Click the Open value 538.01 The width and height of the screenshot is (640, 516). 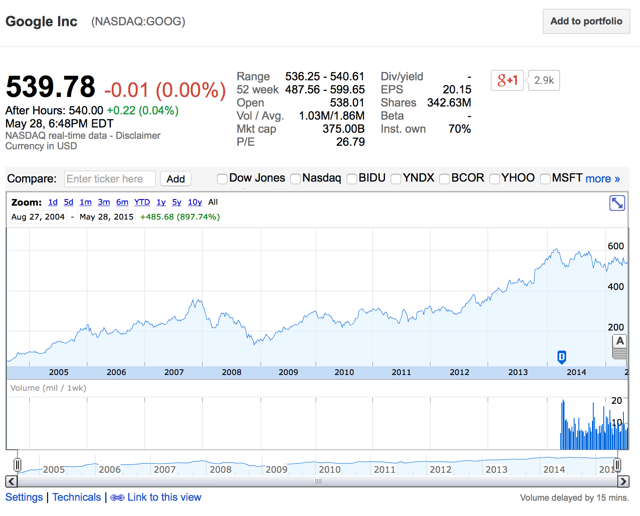347,102
